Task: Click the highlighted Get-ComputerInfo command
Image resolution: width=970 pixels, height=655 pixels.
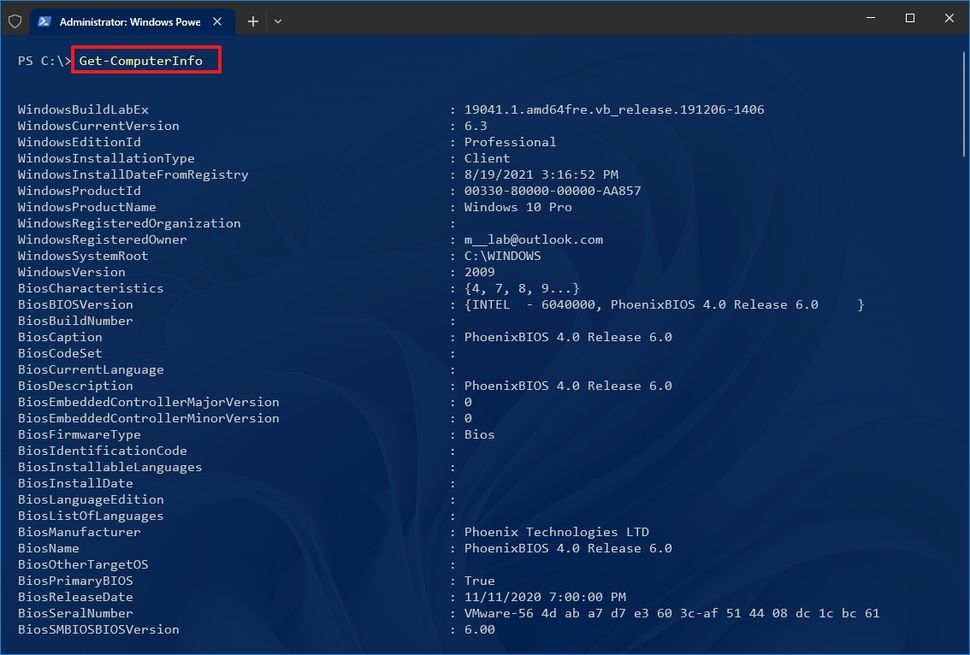Action: [144, 60]
